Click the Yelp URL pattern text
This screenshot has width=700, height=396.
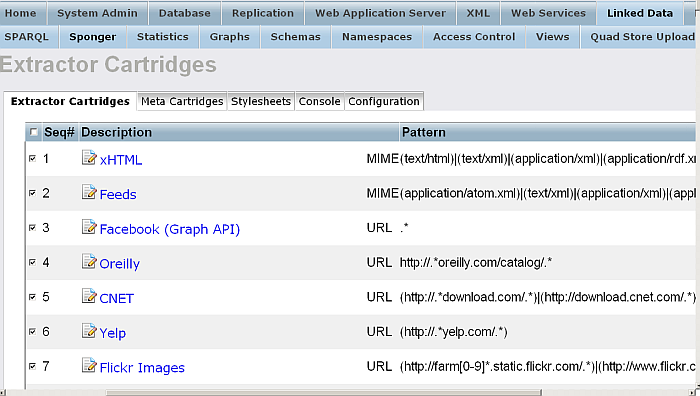point(454,332)
